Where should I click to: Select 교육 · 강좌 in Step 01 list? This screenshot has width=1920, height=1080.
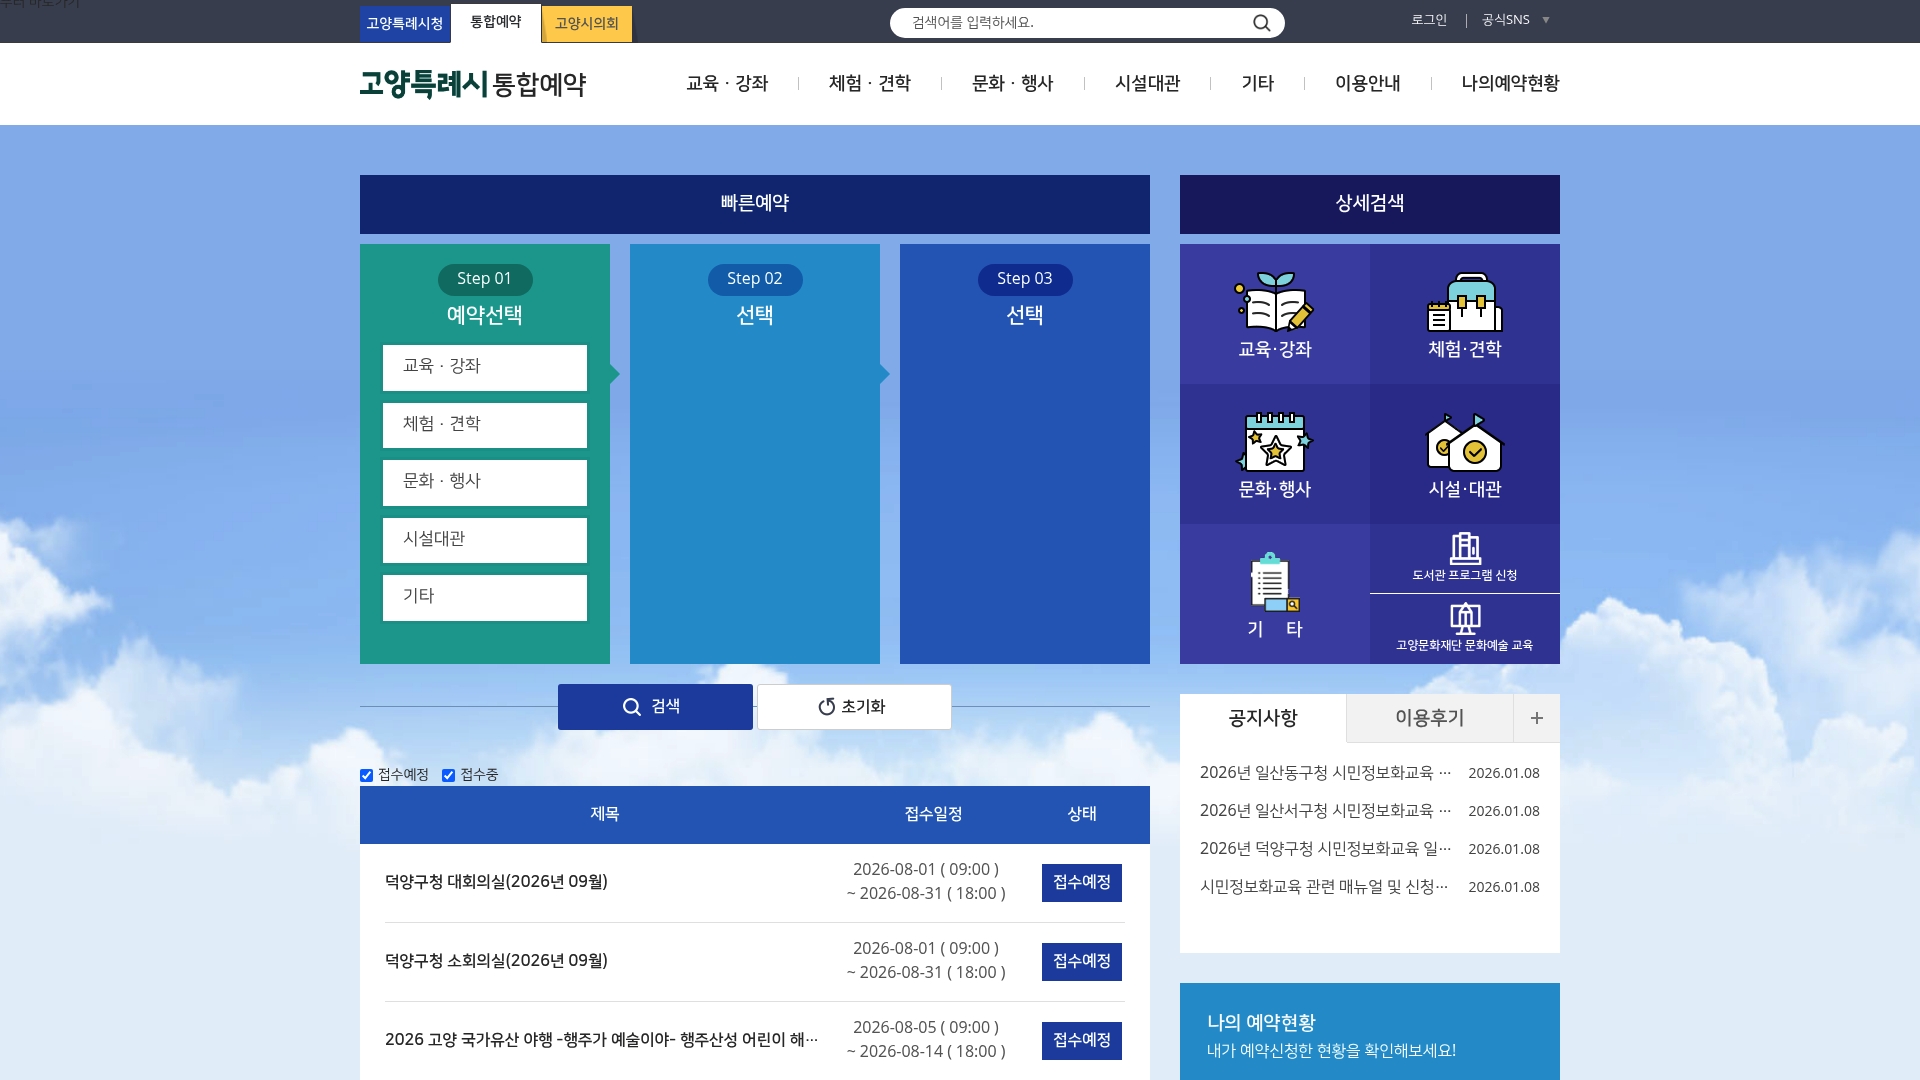484,367
